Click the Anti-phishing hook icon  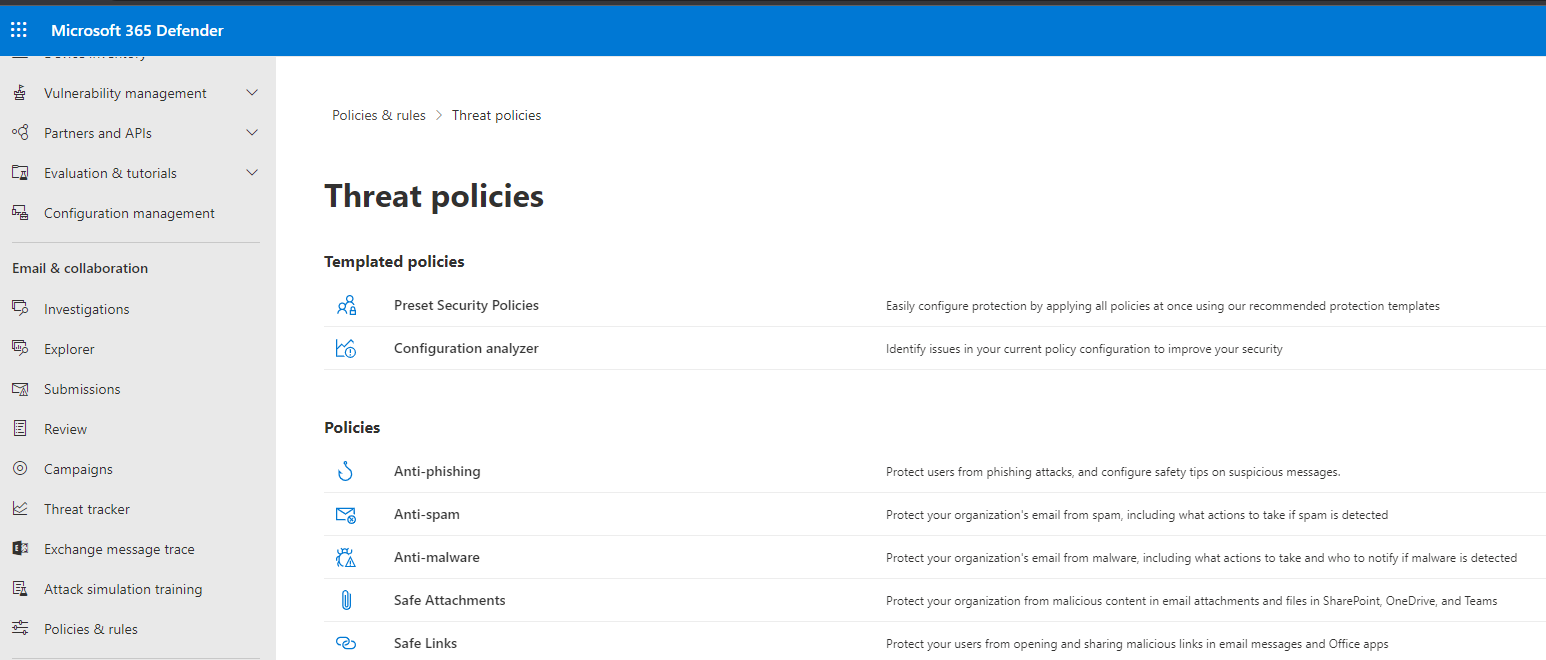pyautogui.click(x=346, y=471)
